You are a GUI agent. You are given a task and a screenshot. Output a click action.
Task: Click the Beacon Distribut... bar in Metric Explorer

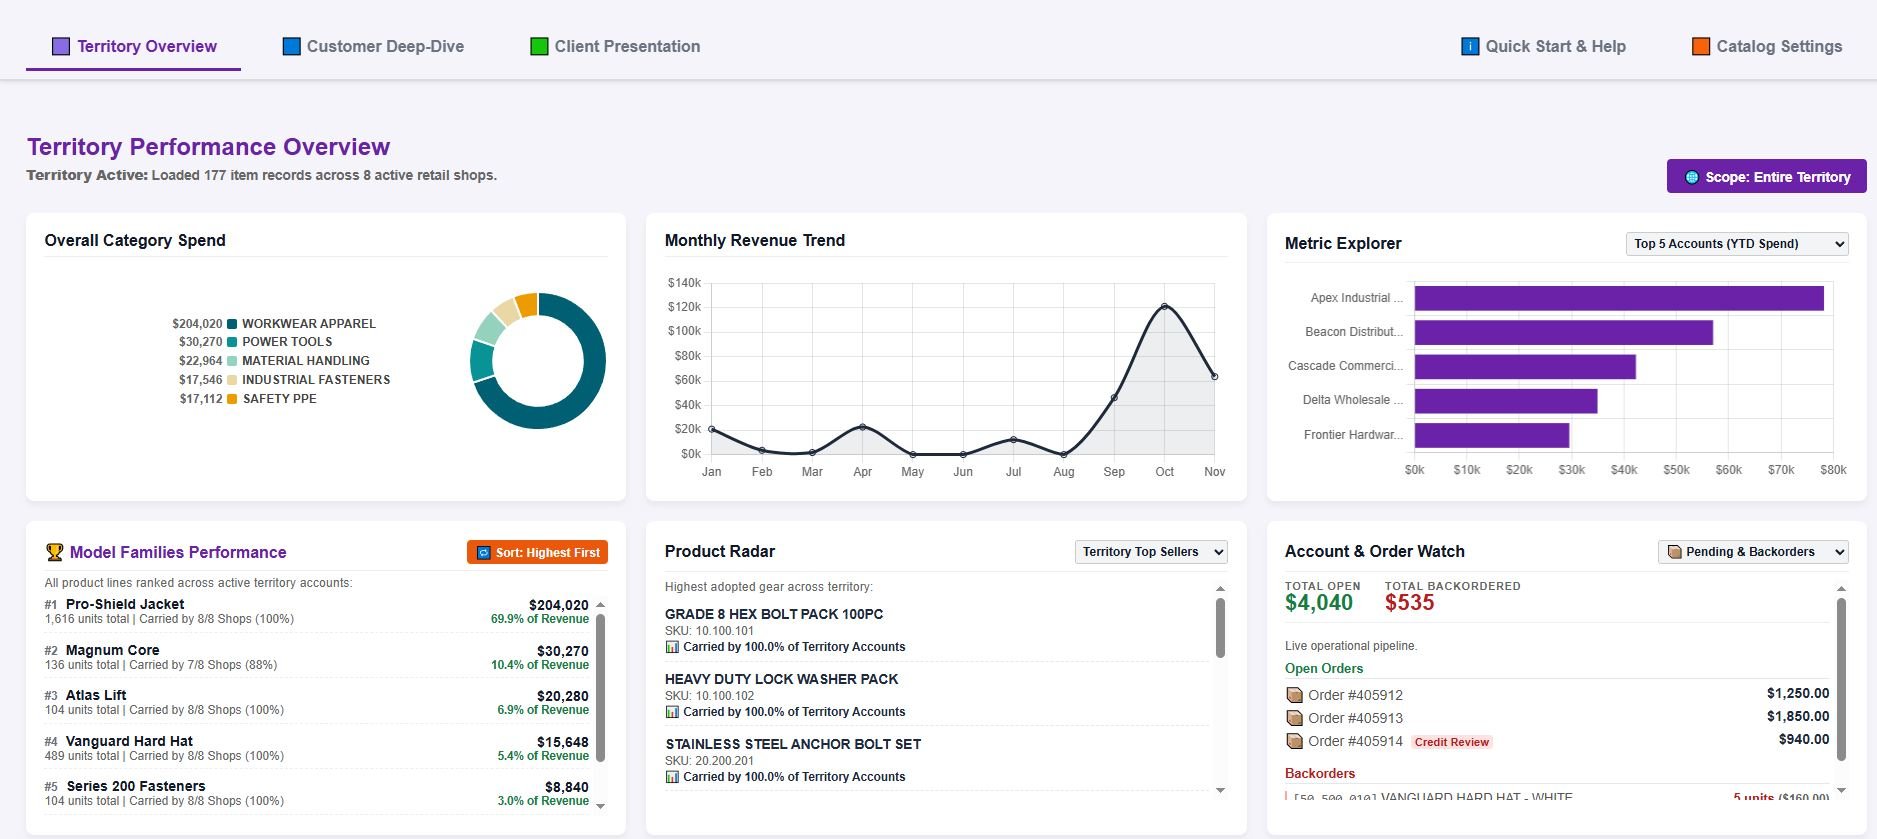point(1563,333)
